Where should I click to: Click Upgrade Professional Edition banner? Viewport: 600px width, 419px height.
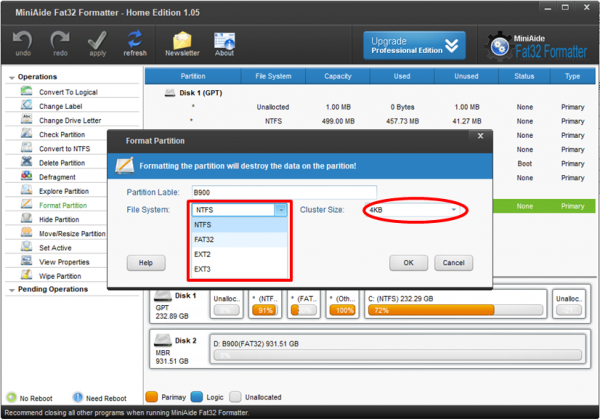click(415, 45)
